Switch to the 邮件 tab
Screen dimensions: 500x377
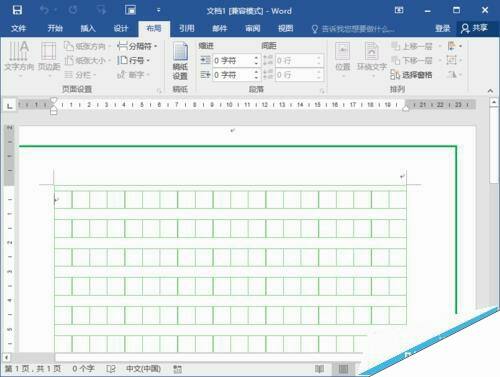click(x=220, y=28)
